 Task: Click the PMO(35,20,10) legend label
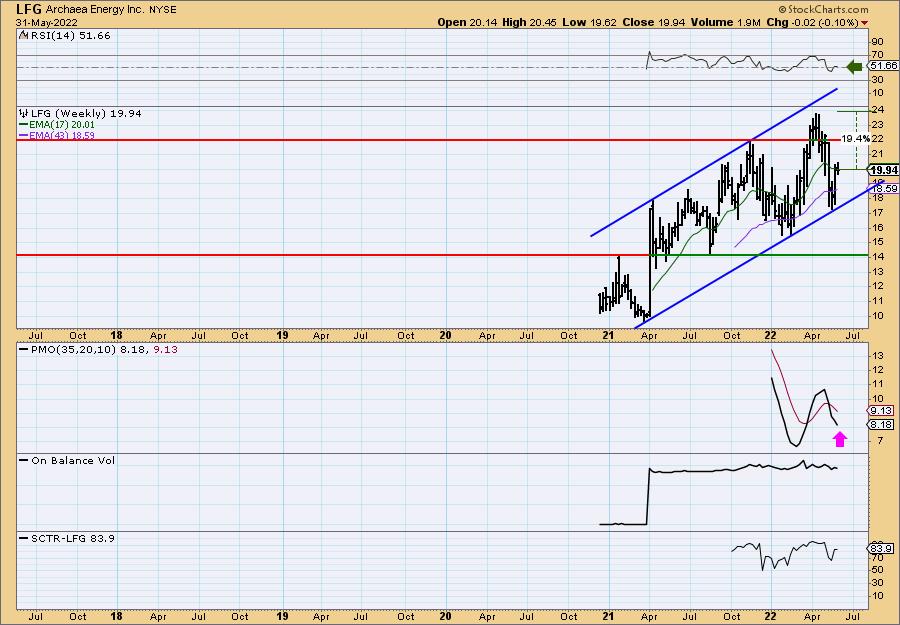coord(73,349)
